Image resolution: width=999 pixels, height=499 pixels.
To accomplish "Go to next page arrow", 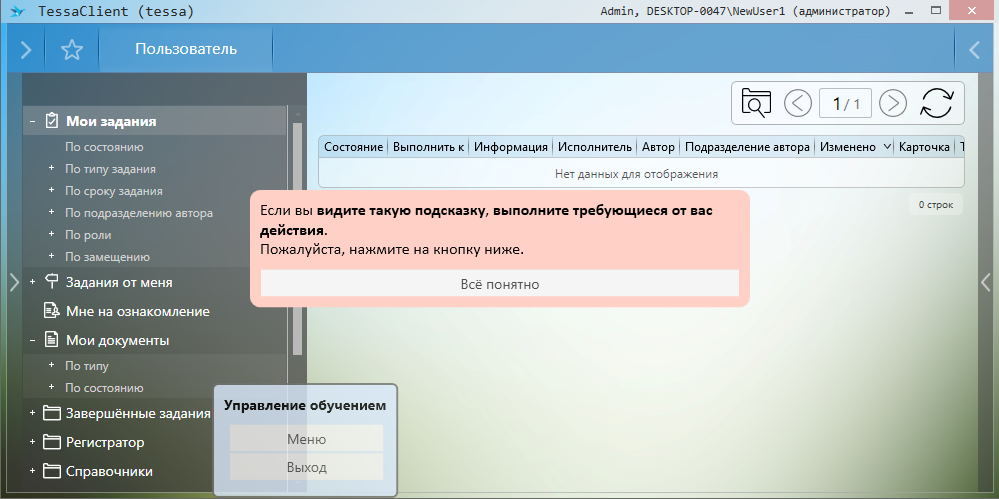I will tap(892, 102).
